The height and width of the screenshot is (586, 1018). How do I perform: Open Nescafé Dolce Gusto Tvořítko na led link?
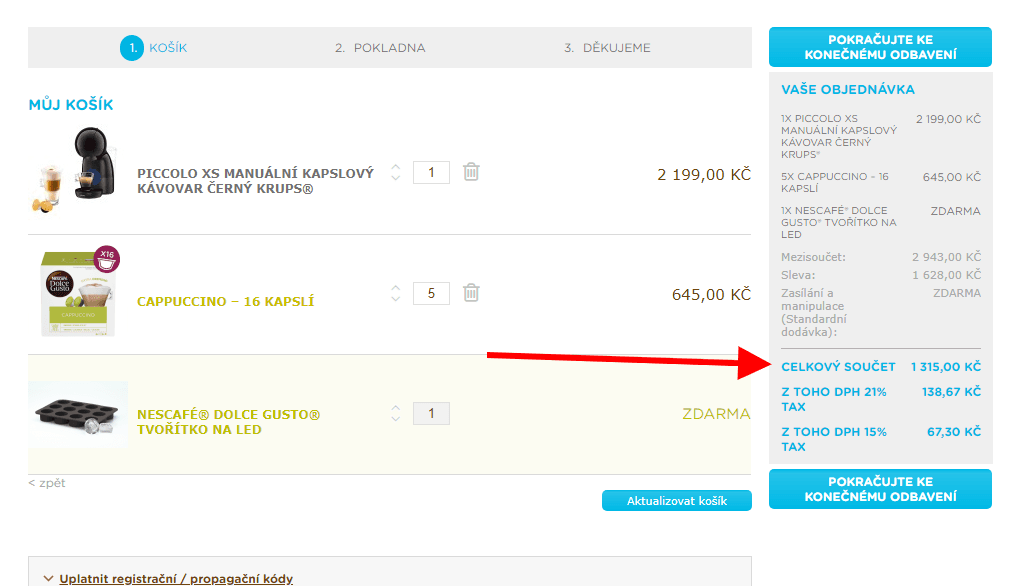pos(229,422)
